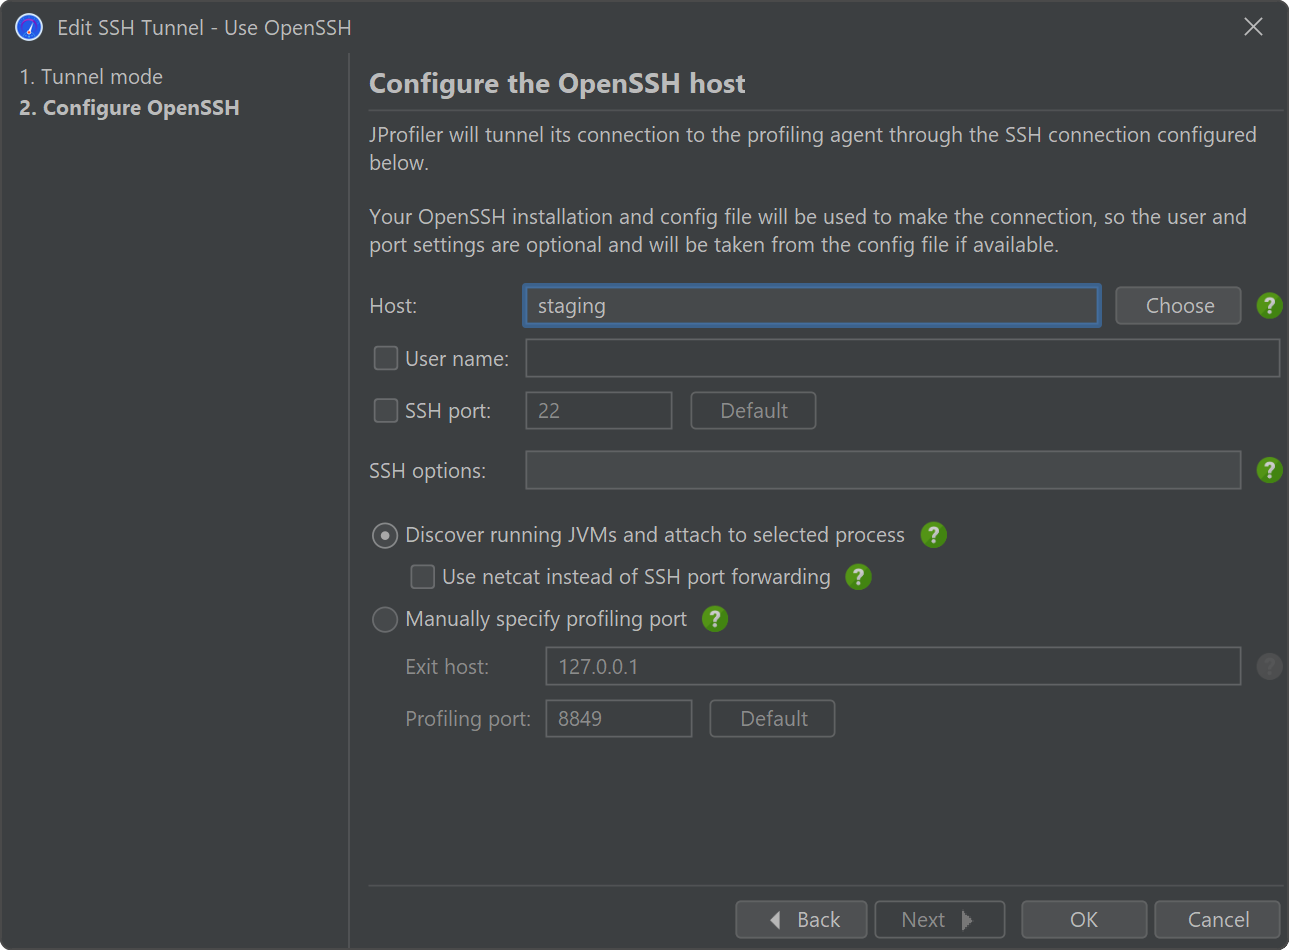Select Manually specify profiling port option

[x=385, y=620]
